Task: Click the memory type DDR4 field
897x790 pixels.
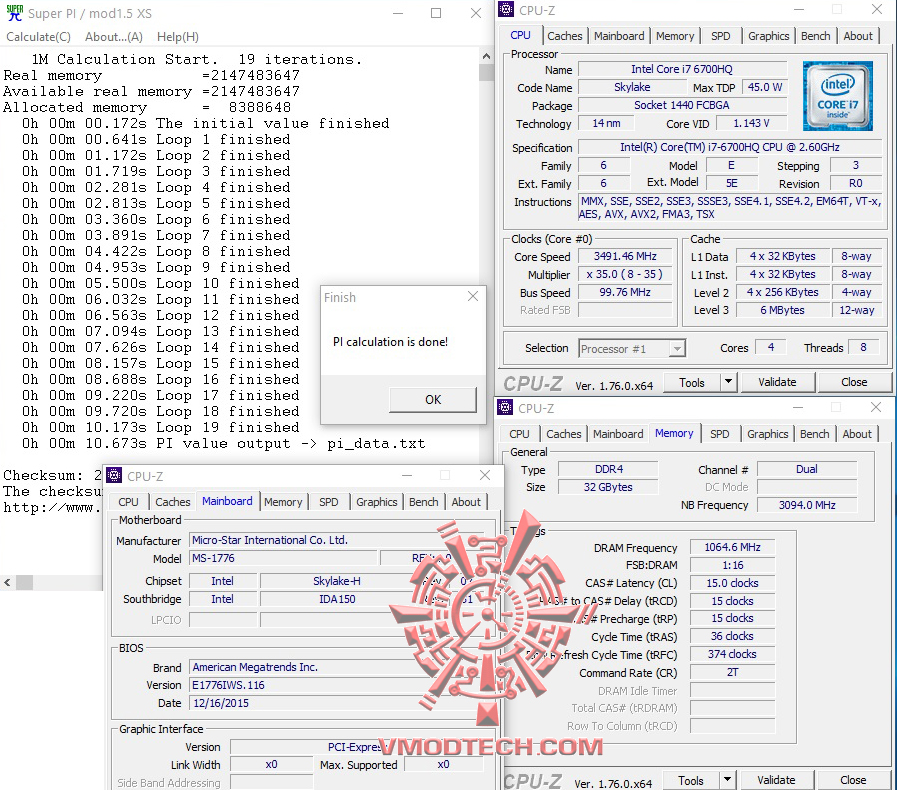Action: 609,469
